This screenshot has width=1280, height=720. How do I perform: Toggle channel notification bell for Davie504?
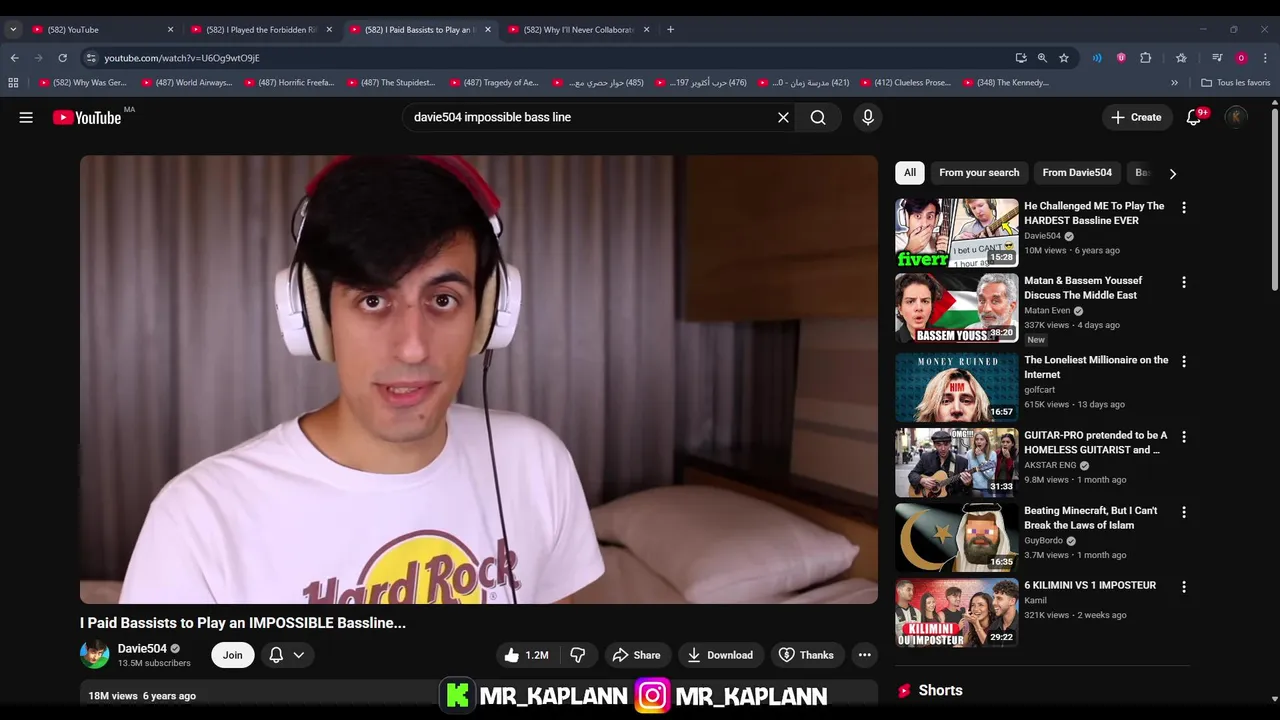[276, 655]
